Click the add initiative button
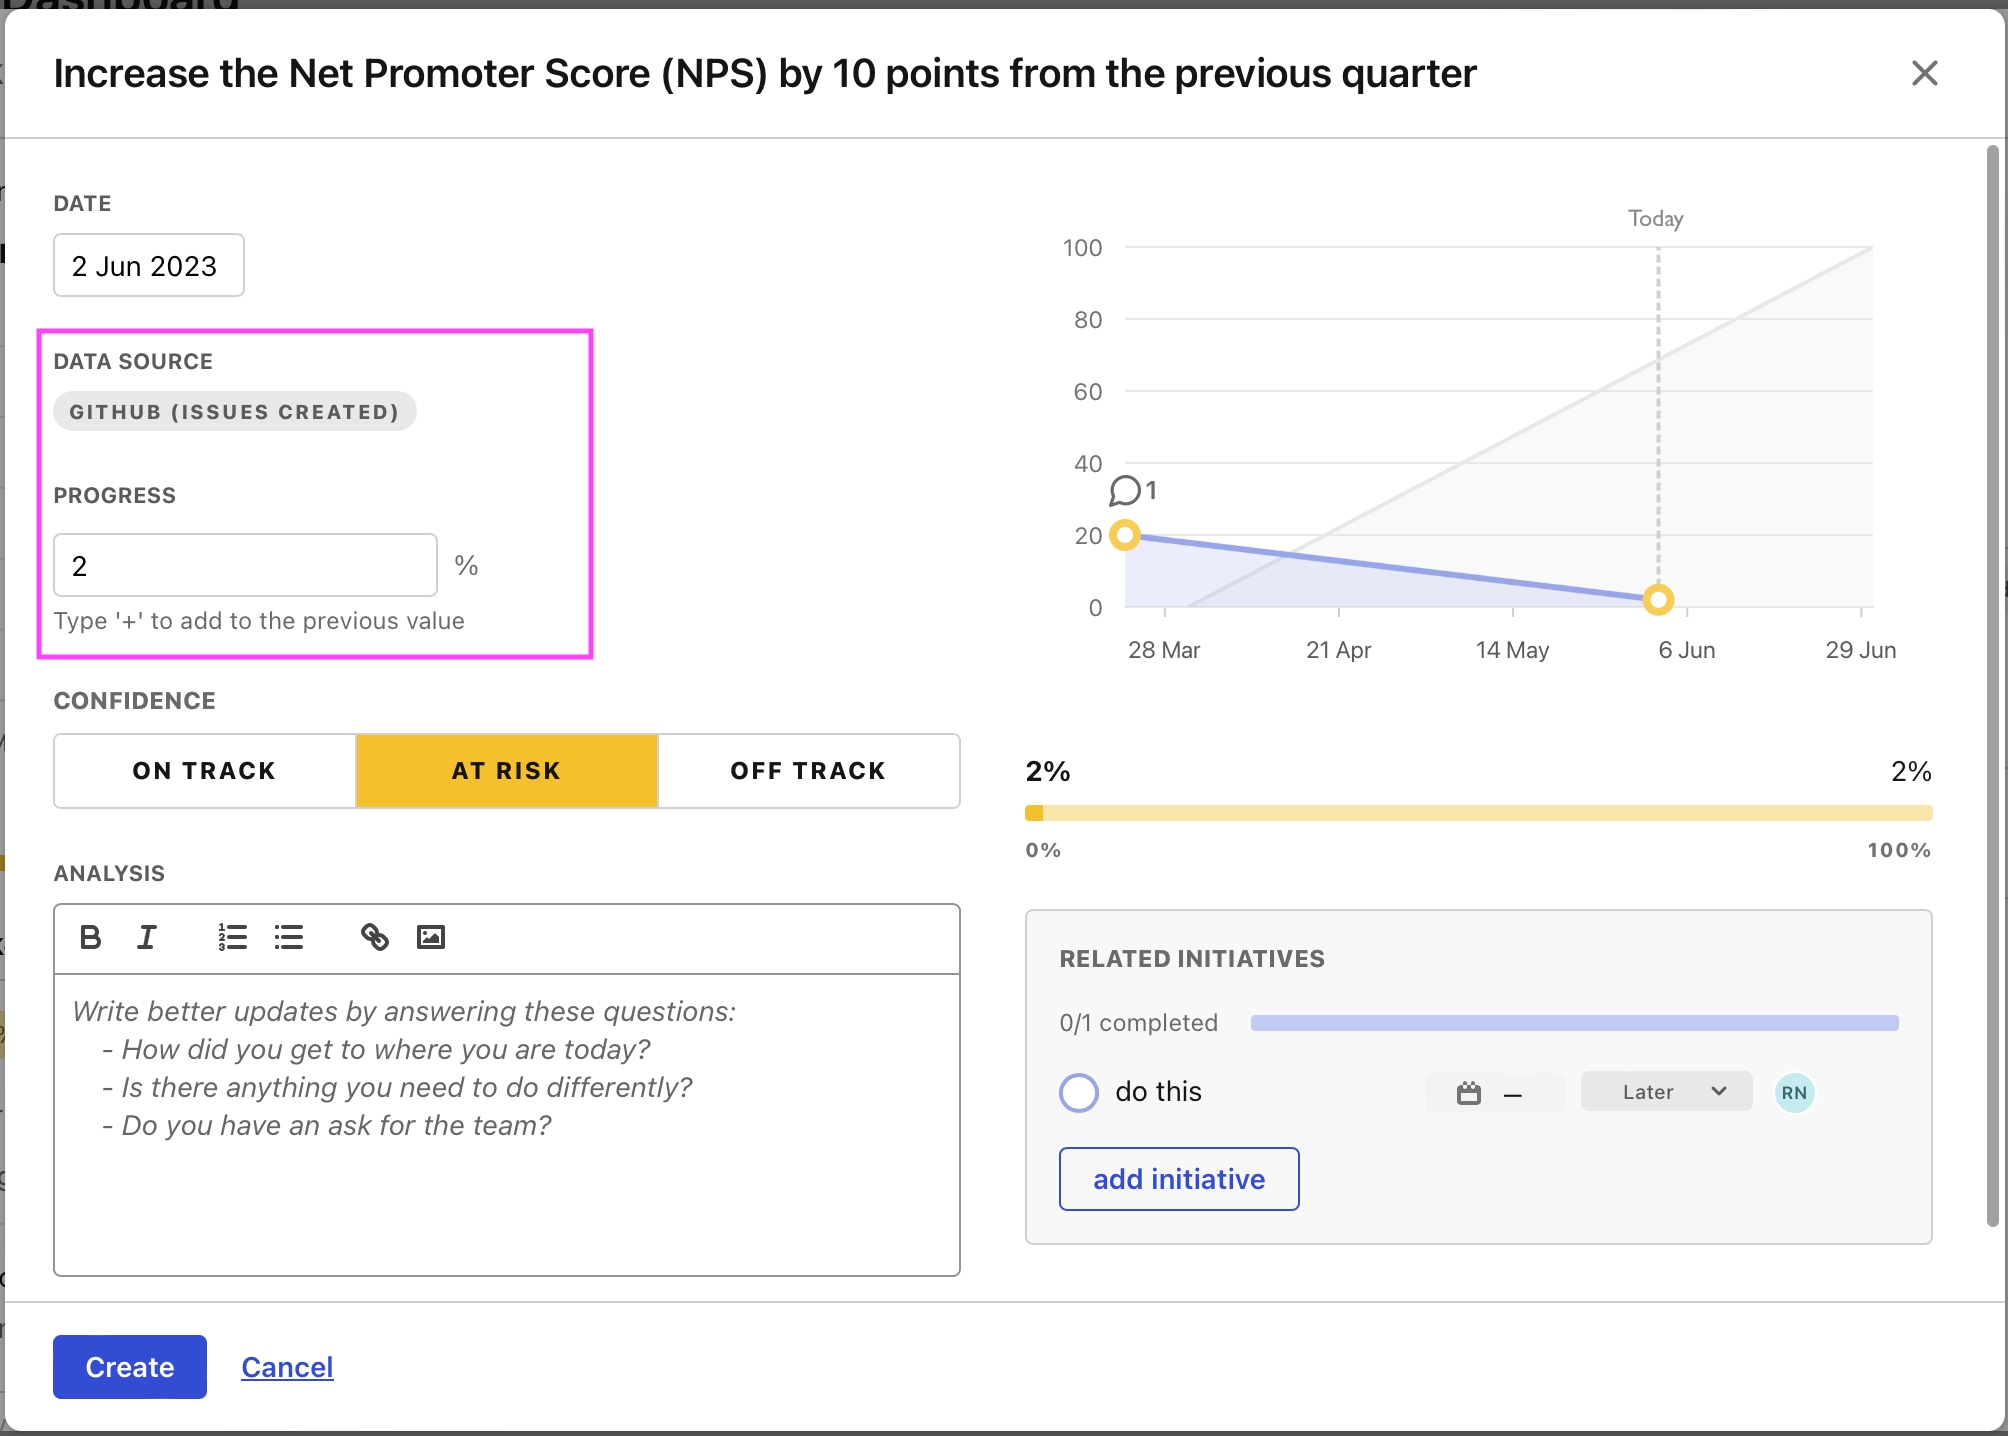 (x=1179, y=1179)
